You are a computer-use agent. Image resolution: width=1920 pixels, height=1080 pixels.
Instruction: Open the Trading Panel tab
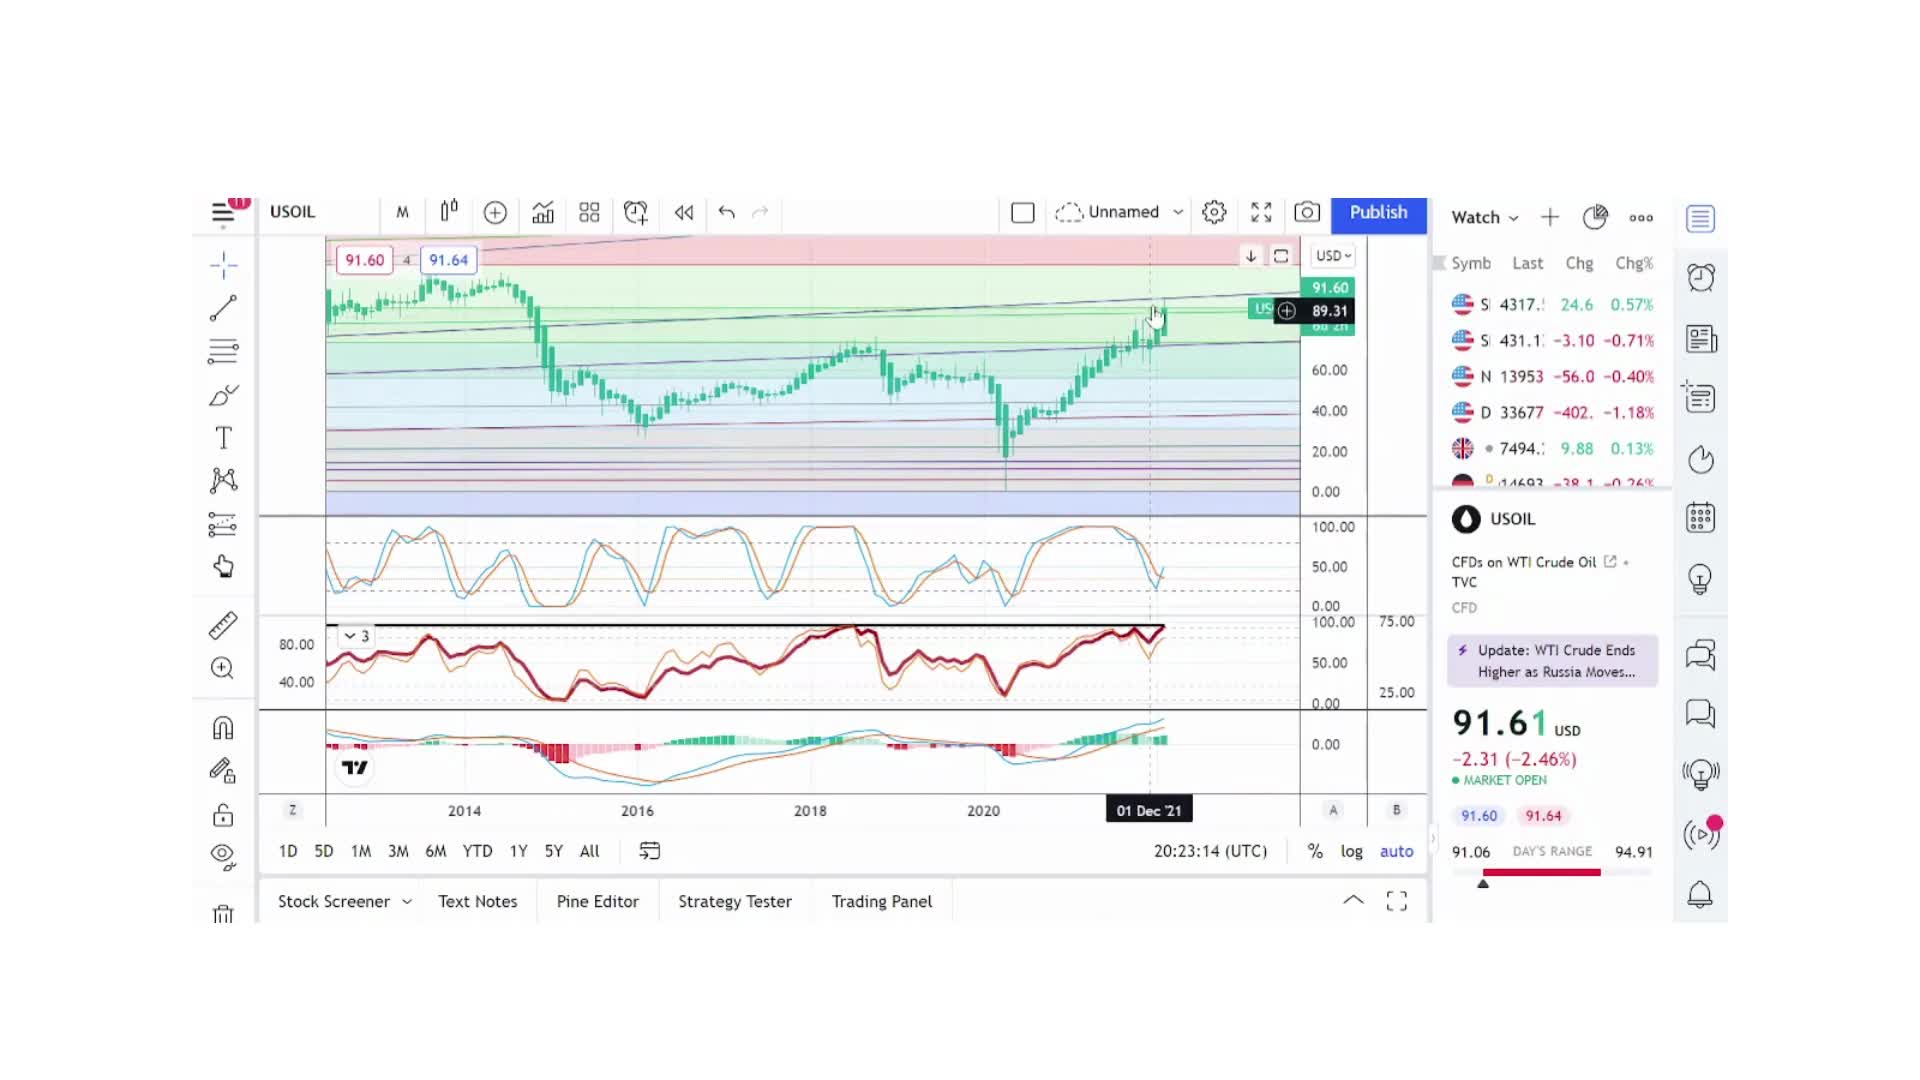click(x=882, y=901)
